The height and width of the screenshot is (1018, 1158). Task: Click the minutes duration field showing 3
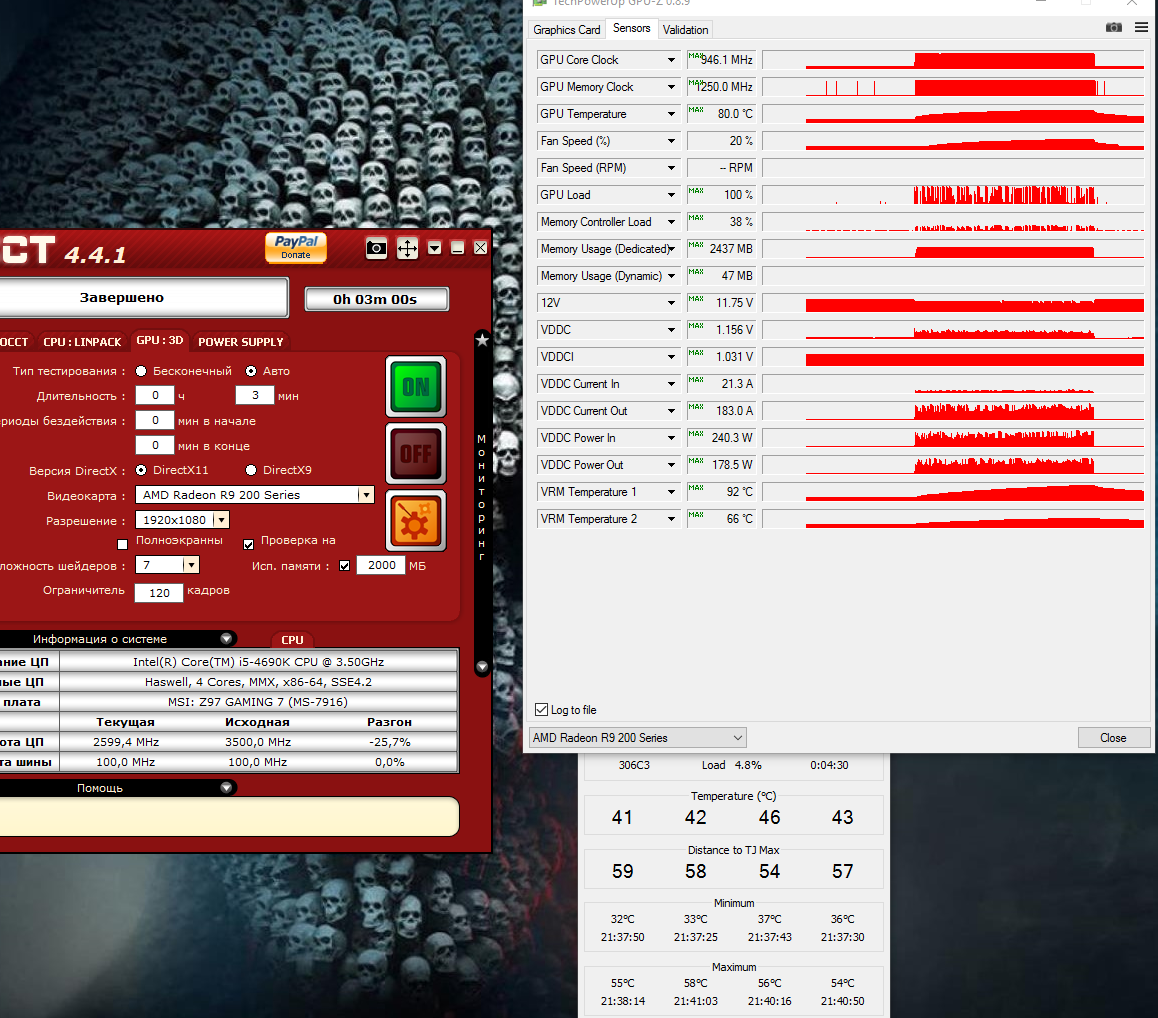click(x=255, y=395)
